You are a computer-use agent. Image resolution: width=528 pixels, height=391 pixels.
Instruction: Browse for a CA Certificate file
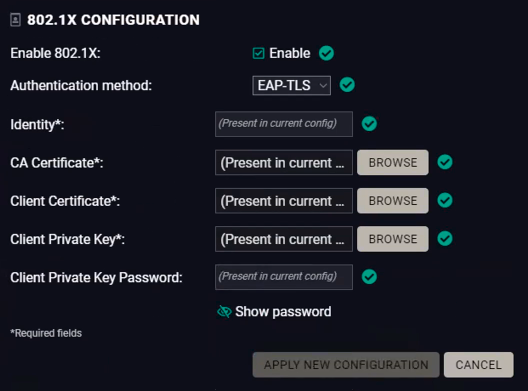(393, 162)
